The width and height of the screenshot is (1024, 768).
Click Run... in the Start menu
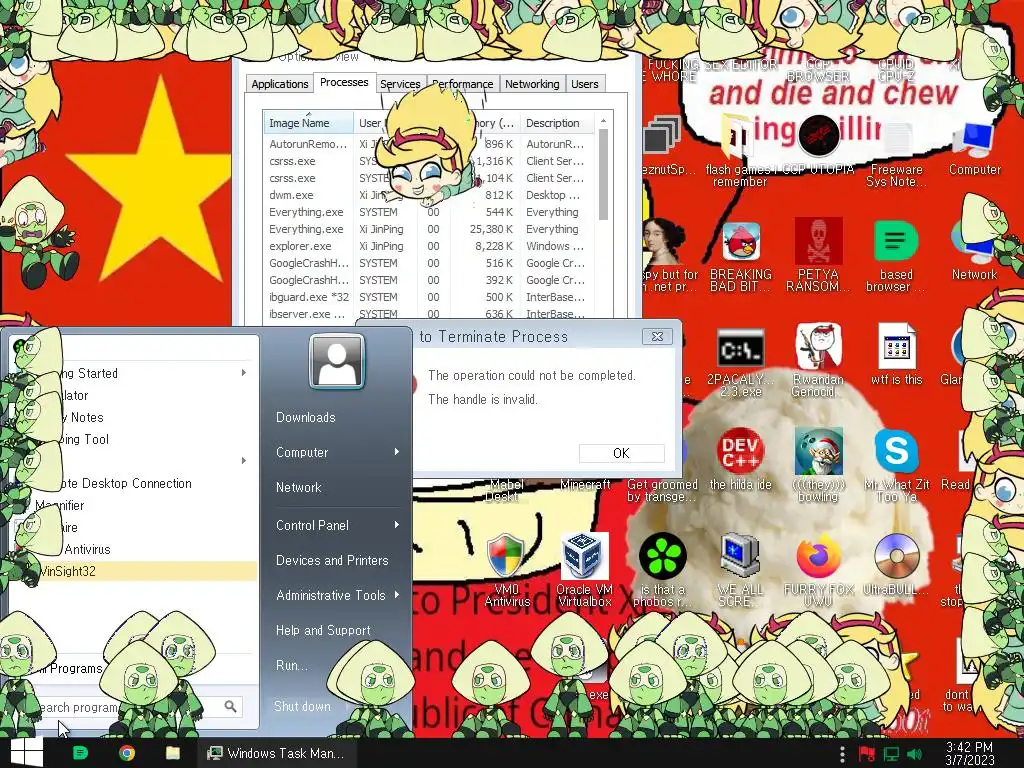pyautogui.click(x=291, y=665)
